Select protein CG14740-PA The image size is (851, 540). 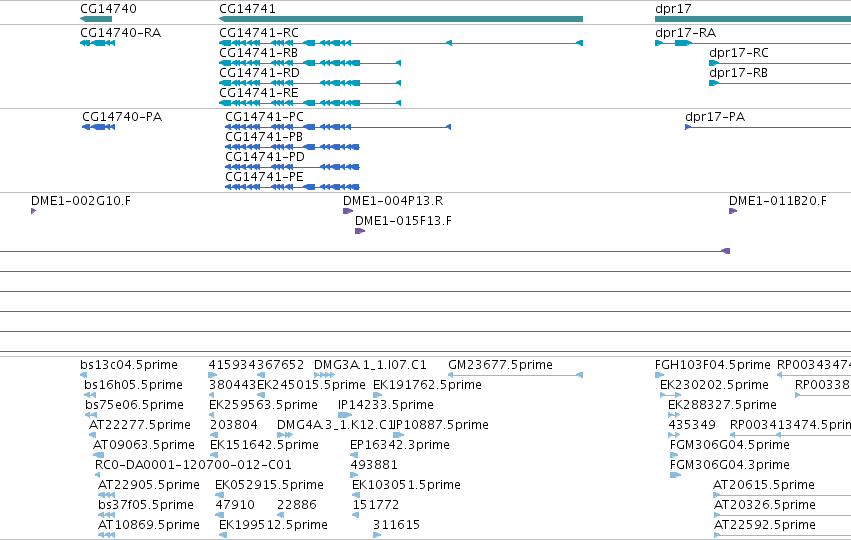122,117
